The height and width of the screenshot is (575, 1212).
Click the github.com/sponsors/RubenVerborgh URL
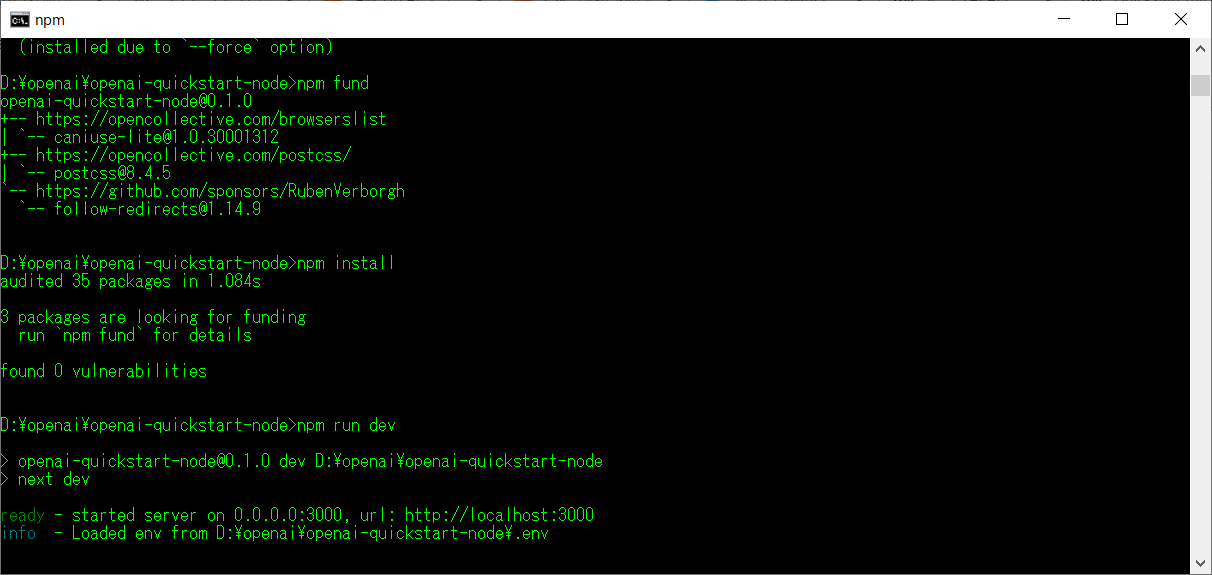[x=220, y=191]
